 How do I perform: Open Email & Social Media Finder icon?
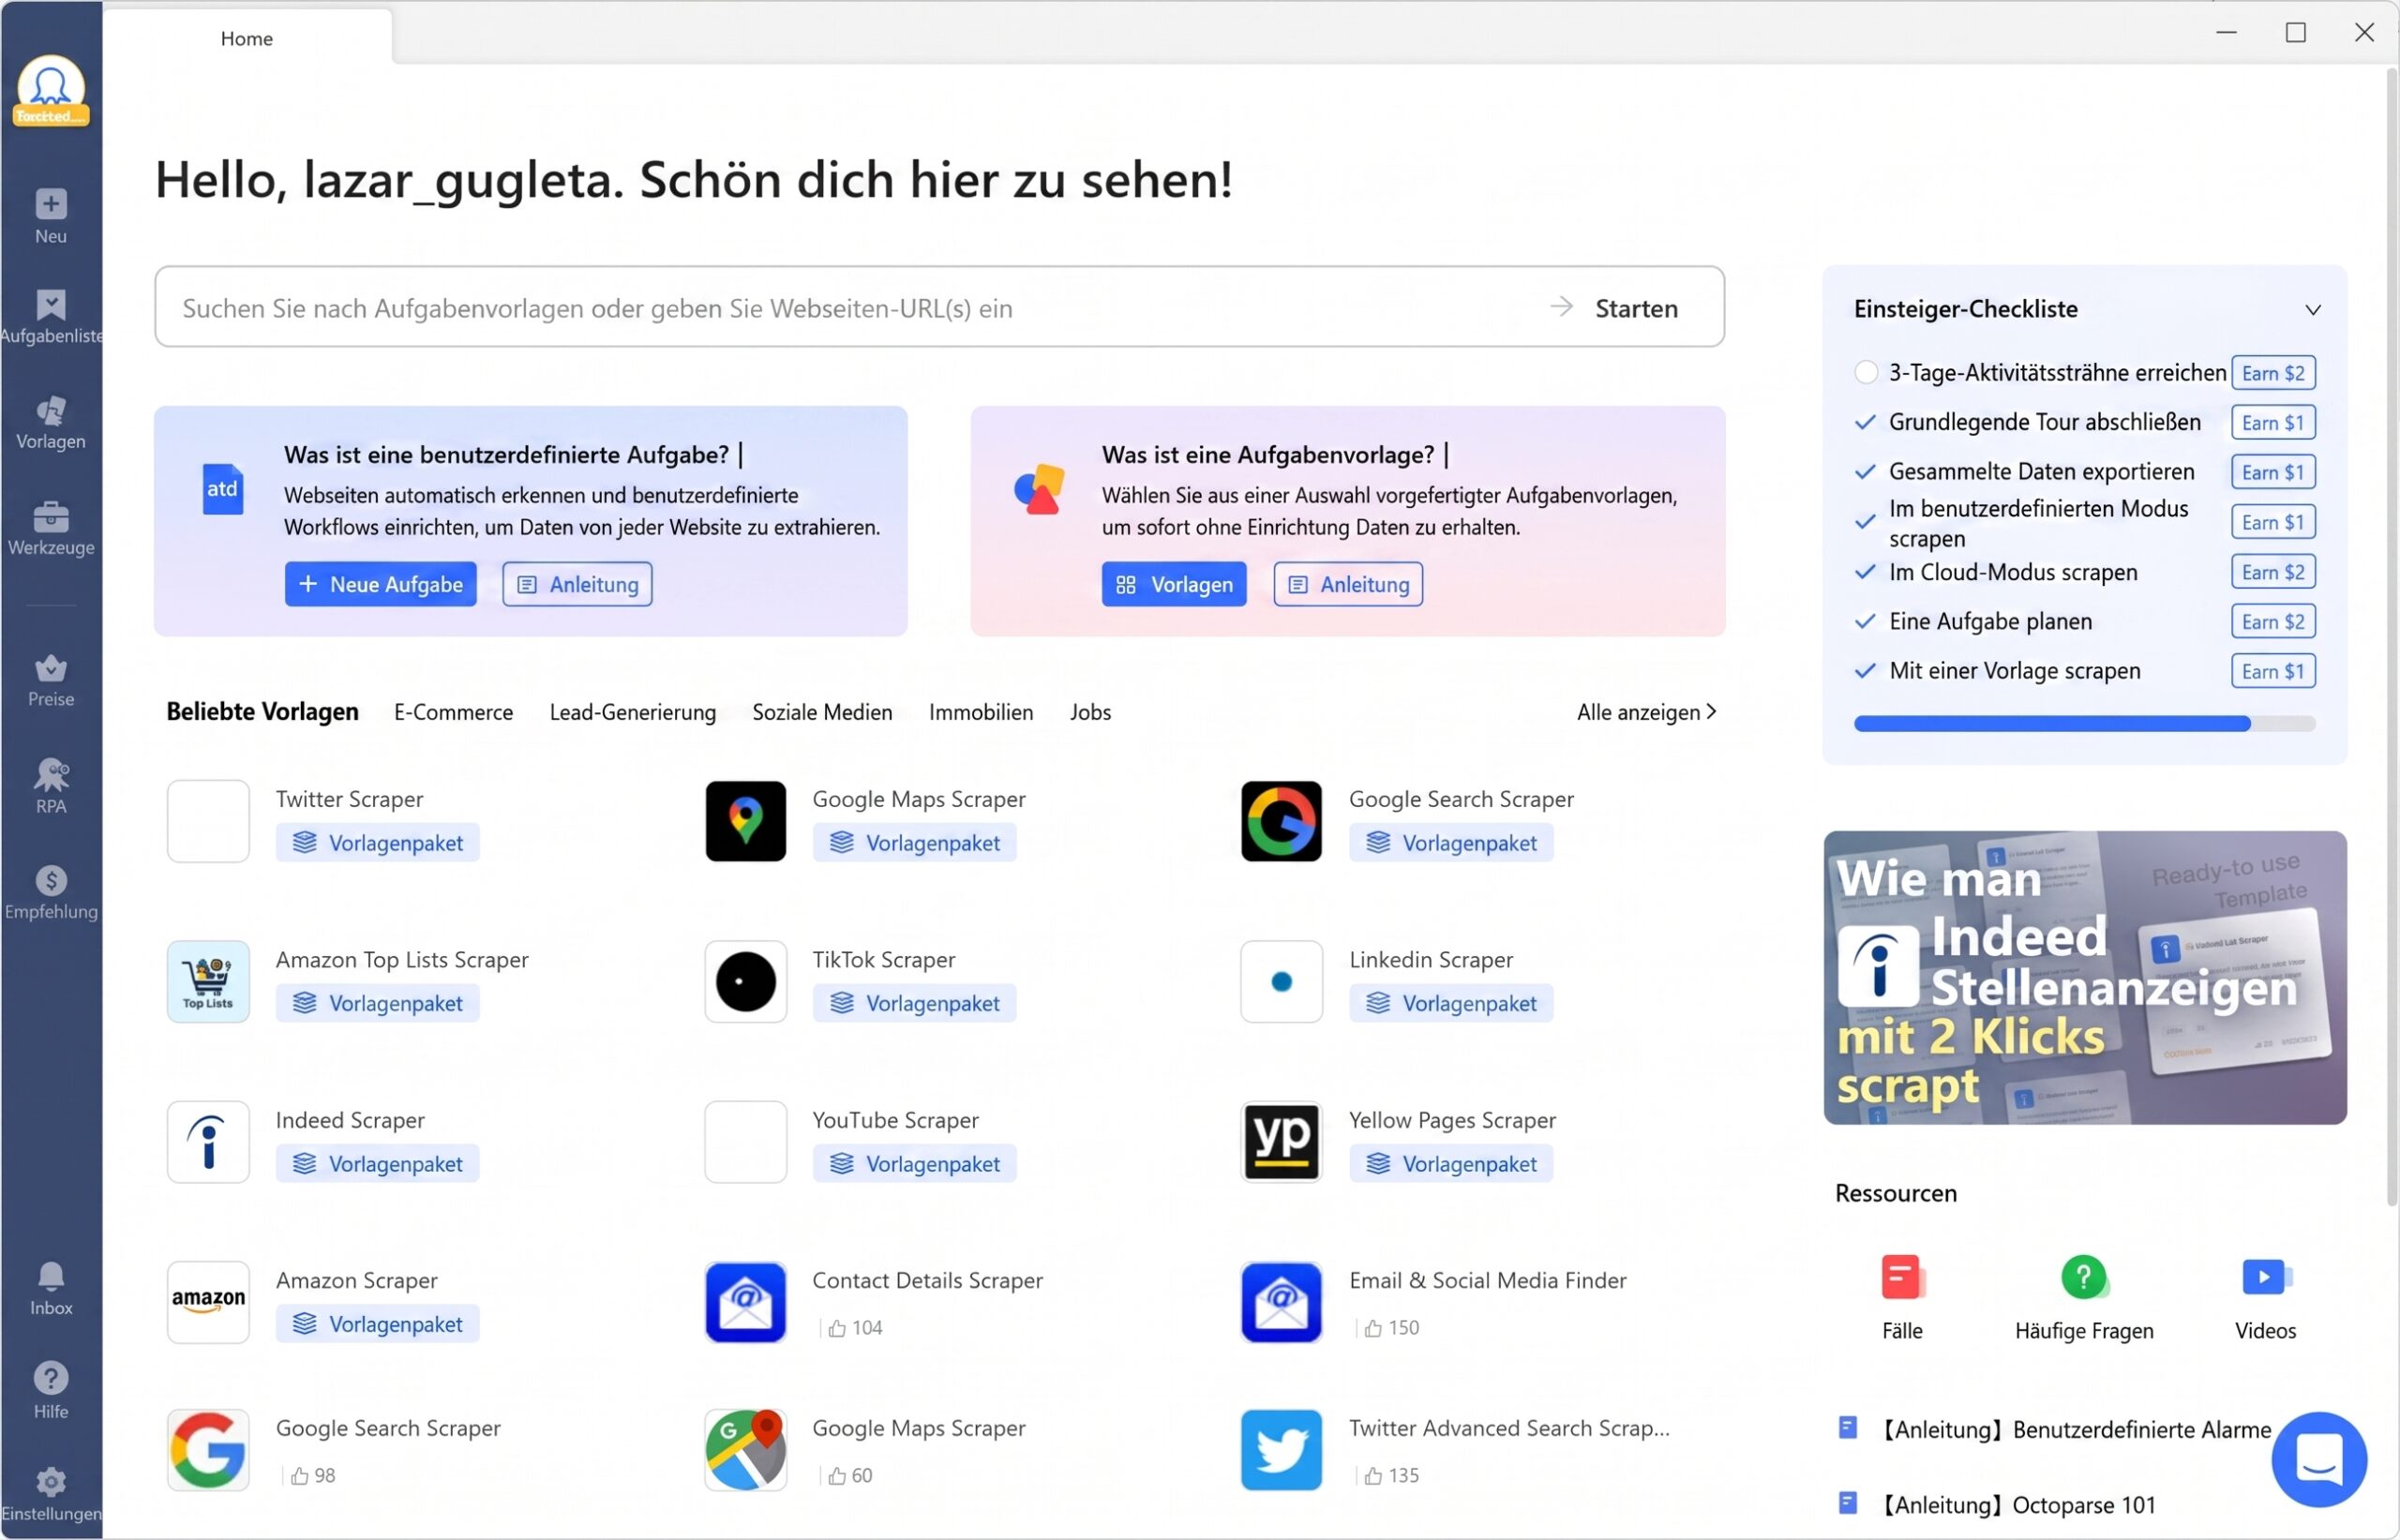point(1281,1302)
